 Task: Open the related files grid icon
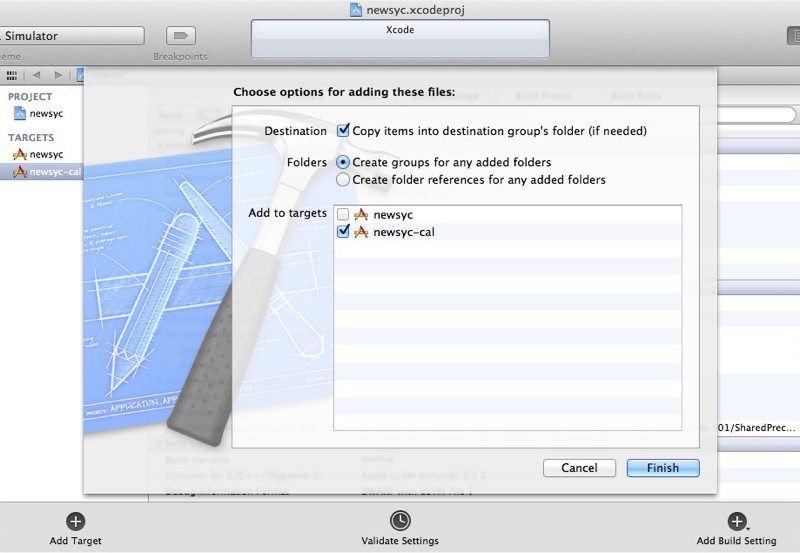point(12,75)
